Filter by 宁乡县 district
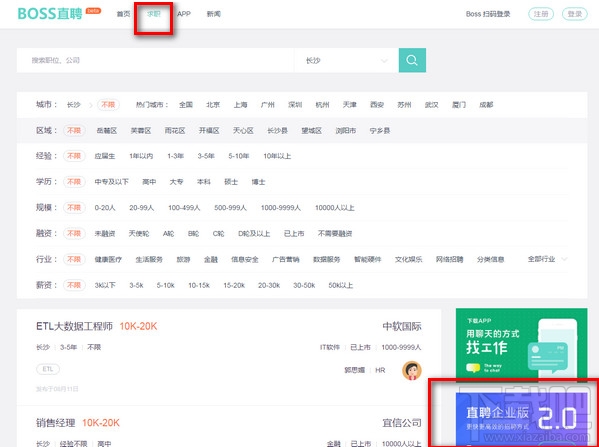 click(x=380, y=131)
